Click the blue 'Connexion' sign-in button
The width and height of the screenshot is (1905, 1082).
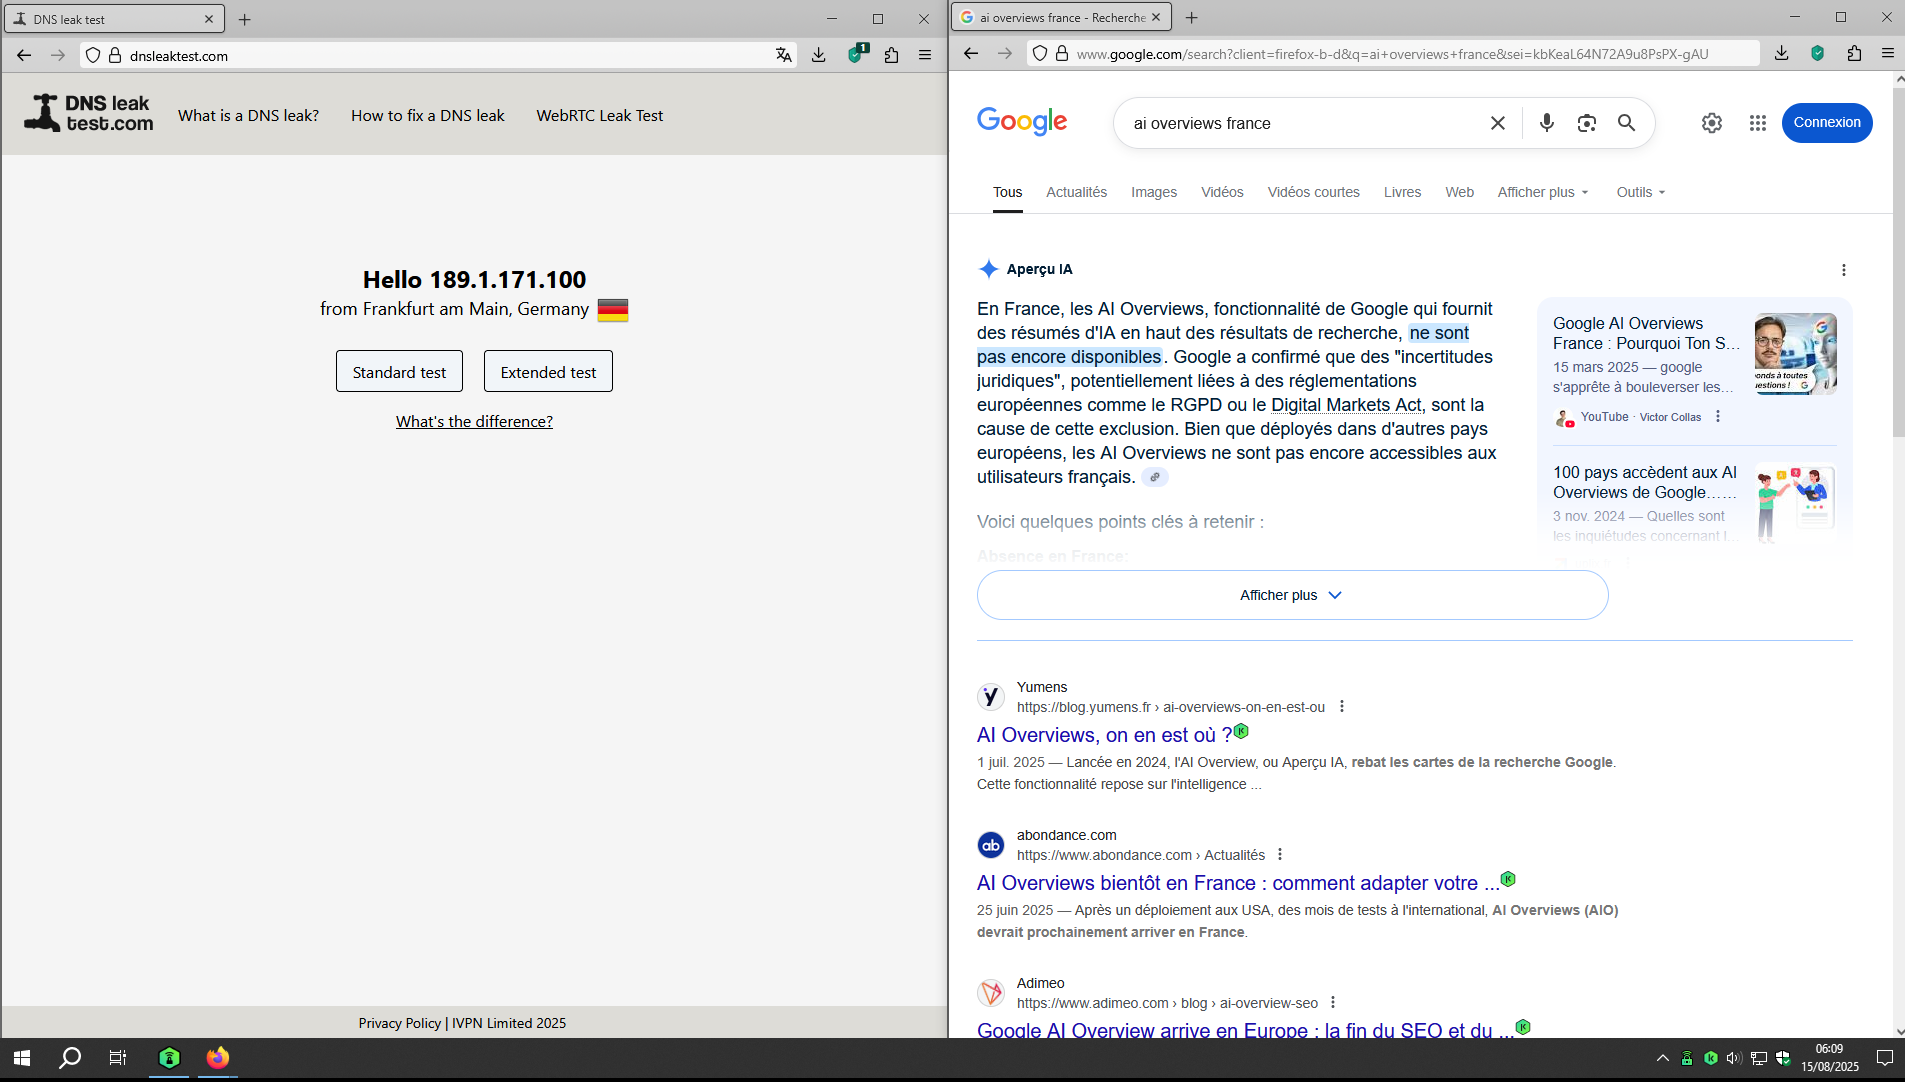click(1827, 123)
